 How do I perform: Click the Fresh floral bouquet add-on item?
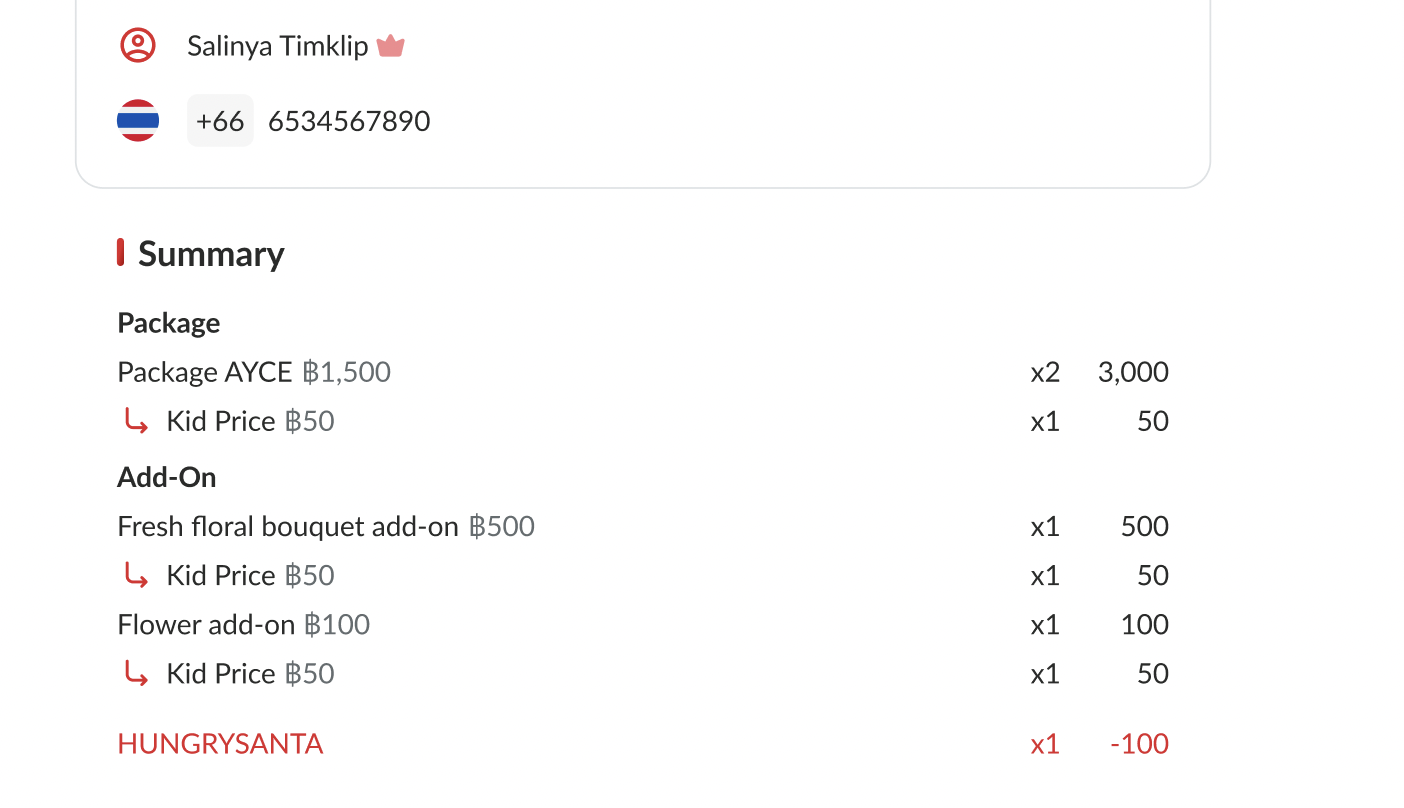[288, 526]
